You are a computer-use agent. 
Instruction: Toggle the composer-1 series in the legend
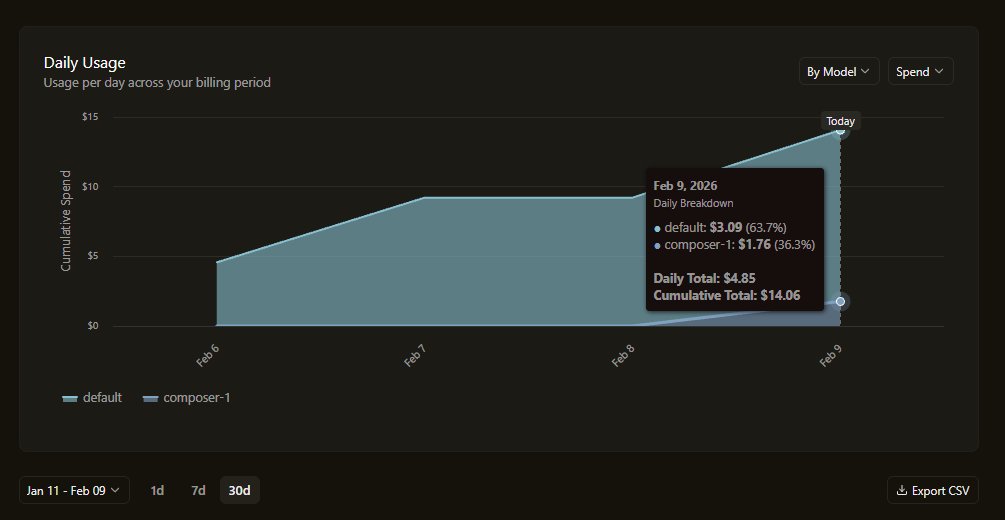[x=186, y=398]
